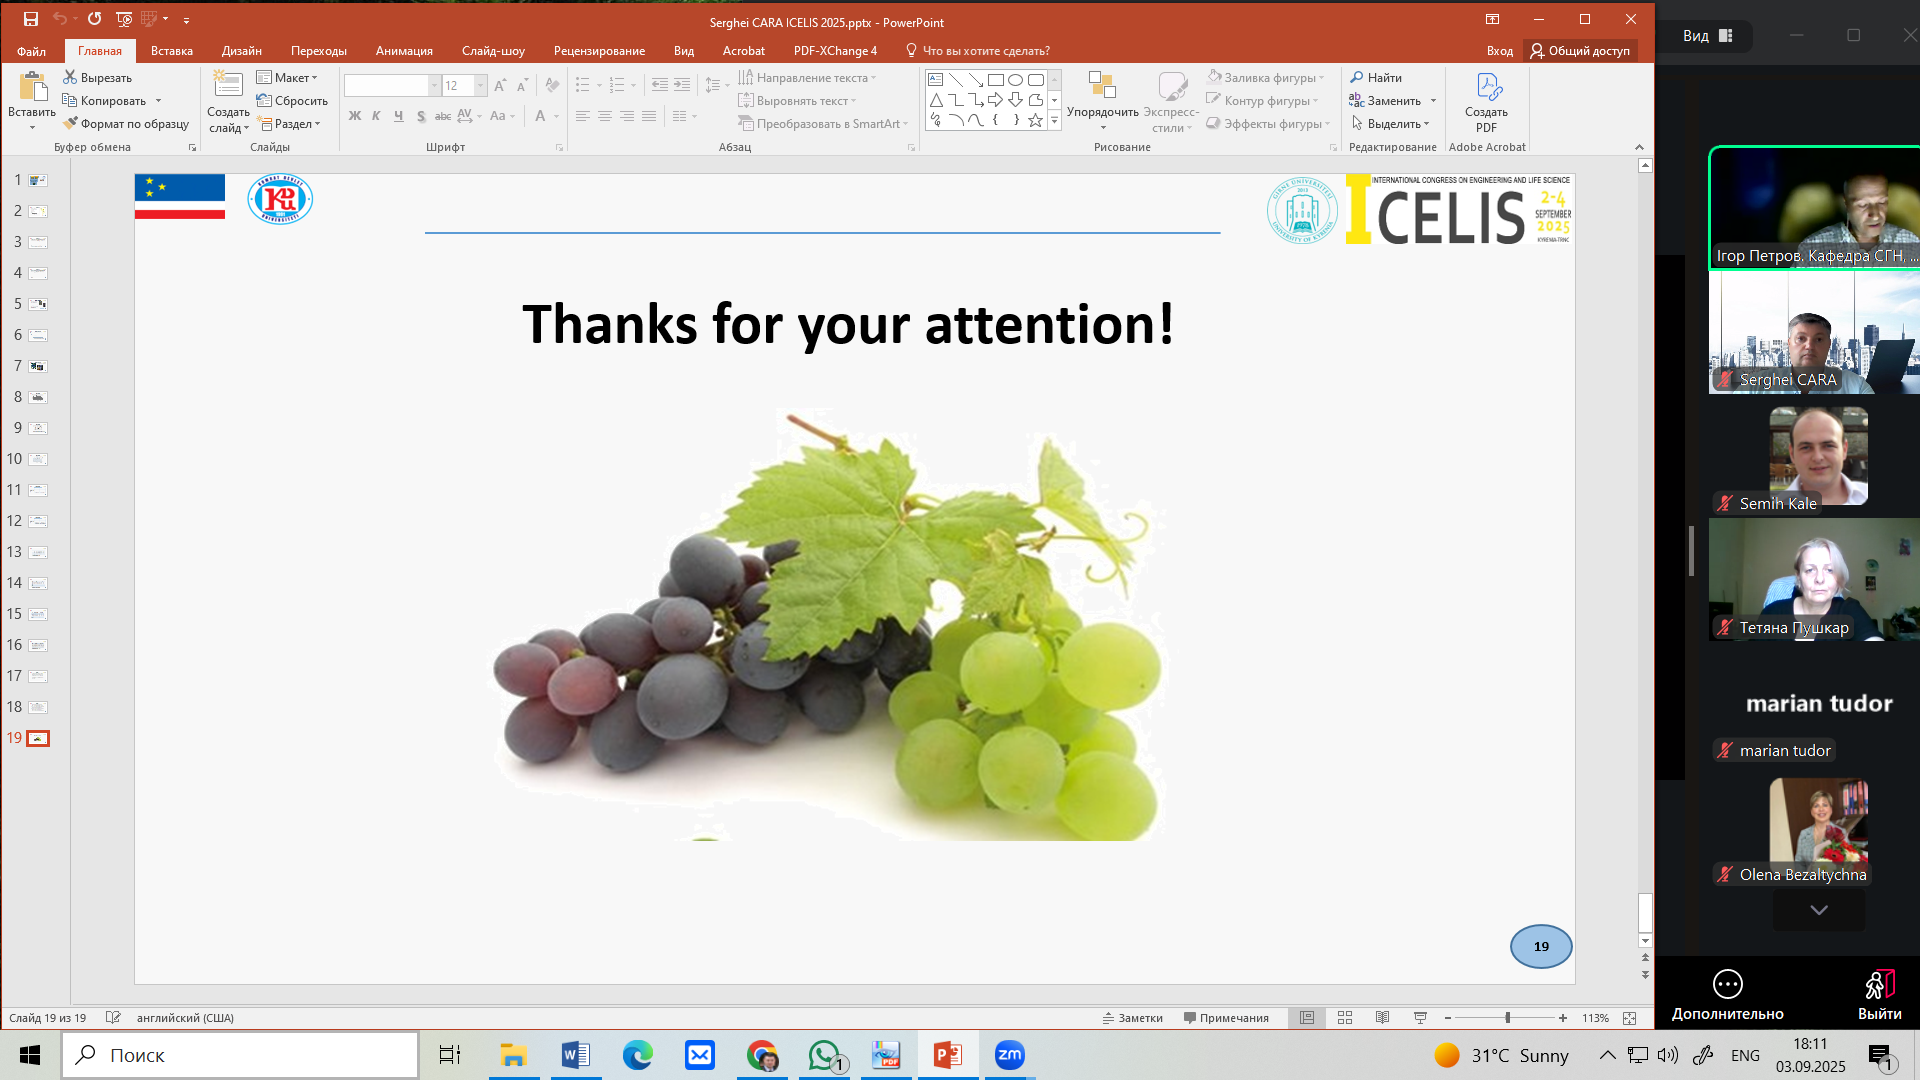Click the Find (Найти) button
The width and height of the screenshot is (1920, 1080).
pos(1376,78)
